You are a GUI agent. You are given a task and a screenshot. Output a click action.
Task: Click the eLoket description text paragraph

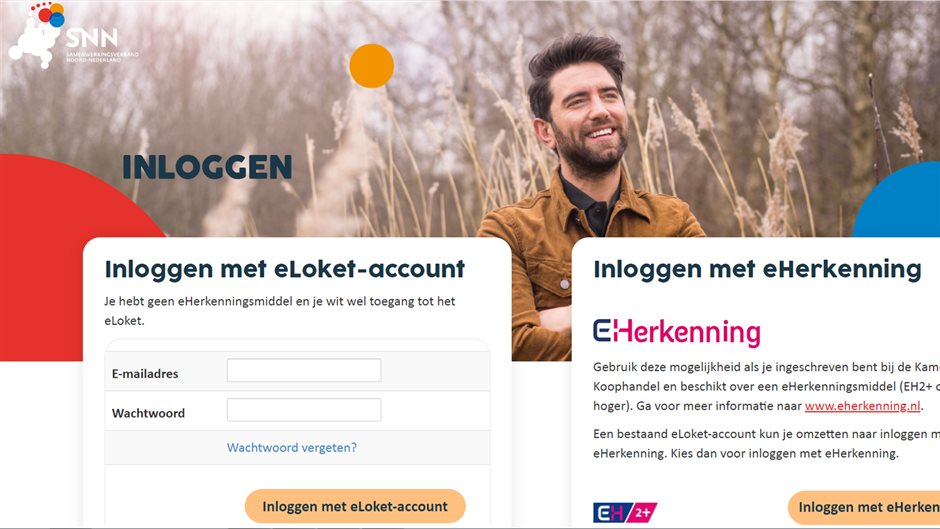click(280, 311)
